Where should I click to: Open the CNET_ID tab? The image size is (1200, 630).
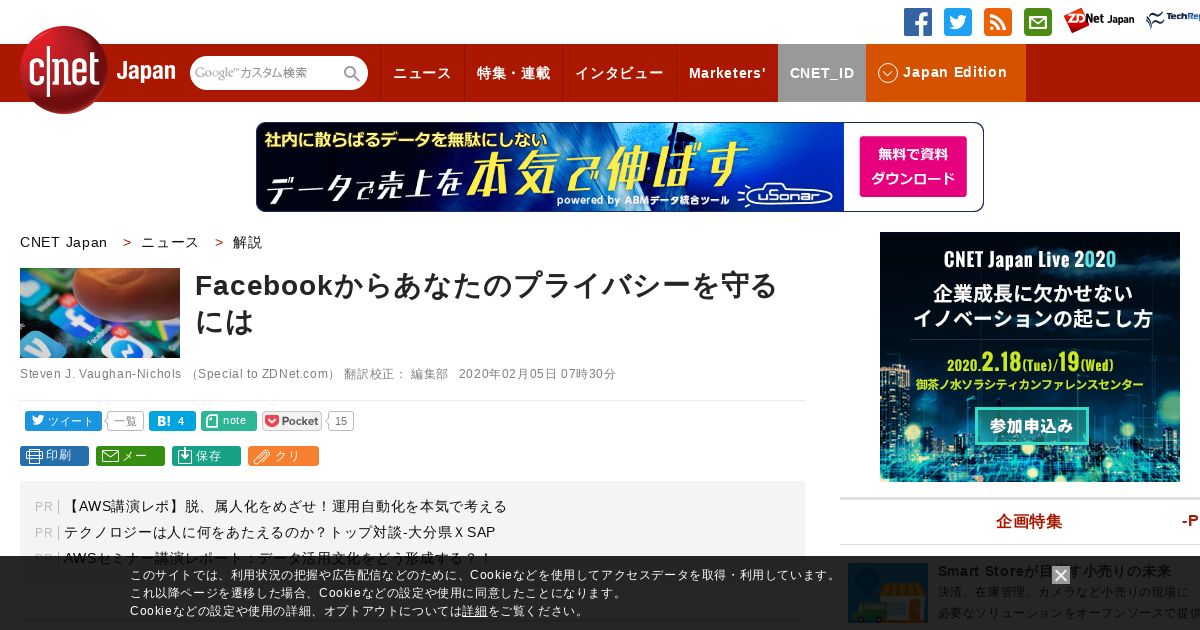pyautogui.click(x=822, y=73)
